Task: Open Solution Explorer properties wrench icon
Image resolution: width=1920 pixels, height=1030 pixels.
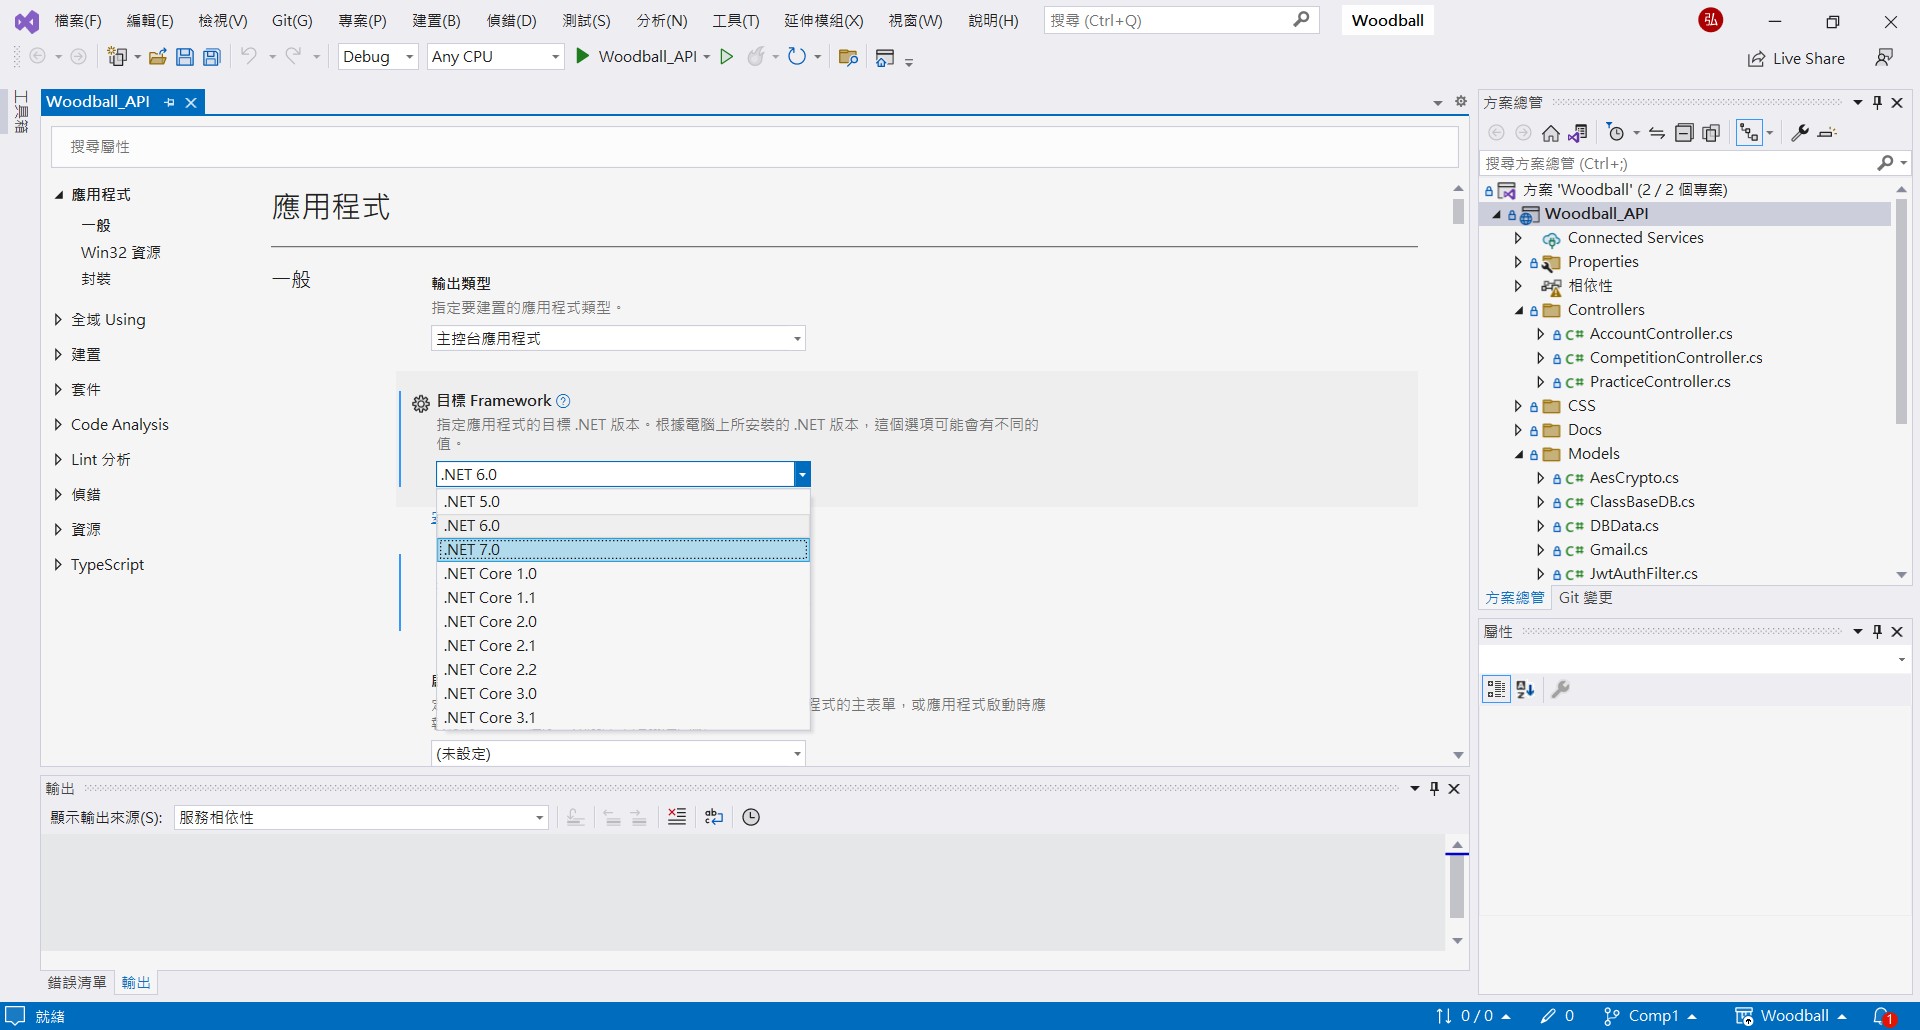Action: [1800, 133]
